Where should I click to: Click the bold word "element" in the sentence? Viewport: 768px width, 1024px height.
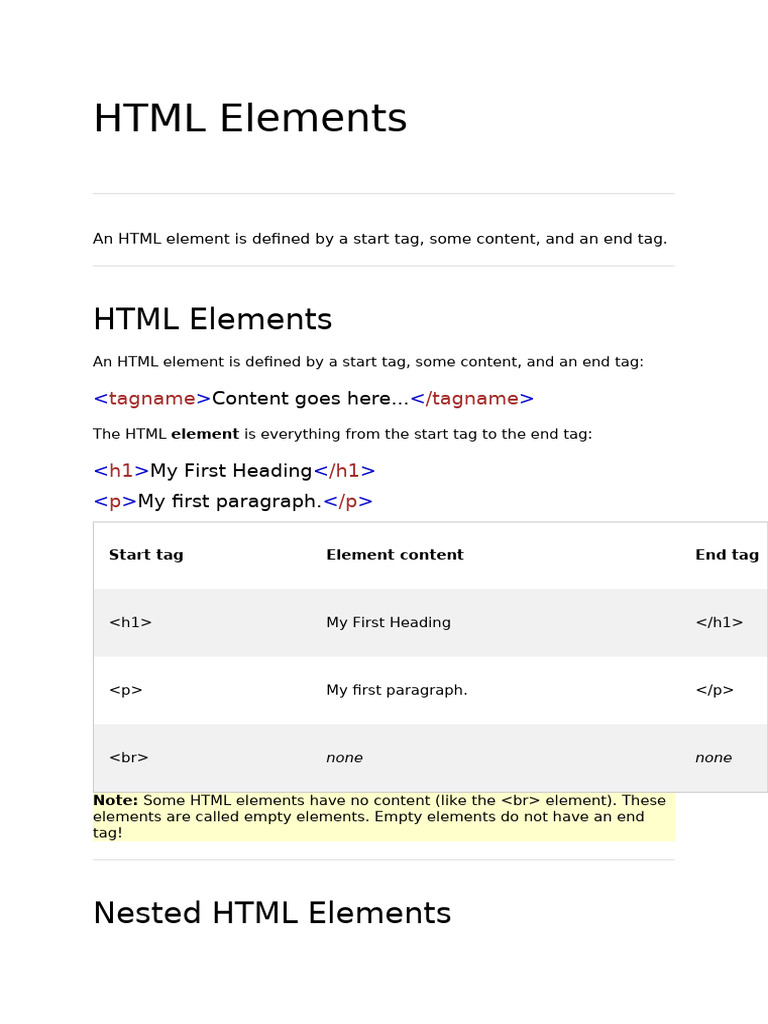[205, 435]
